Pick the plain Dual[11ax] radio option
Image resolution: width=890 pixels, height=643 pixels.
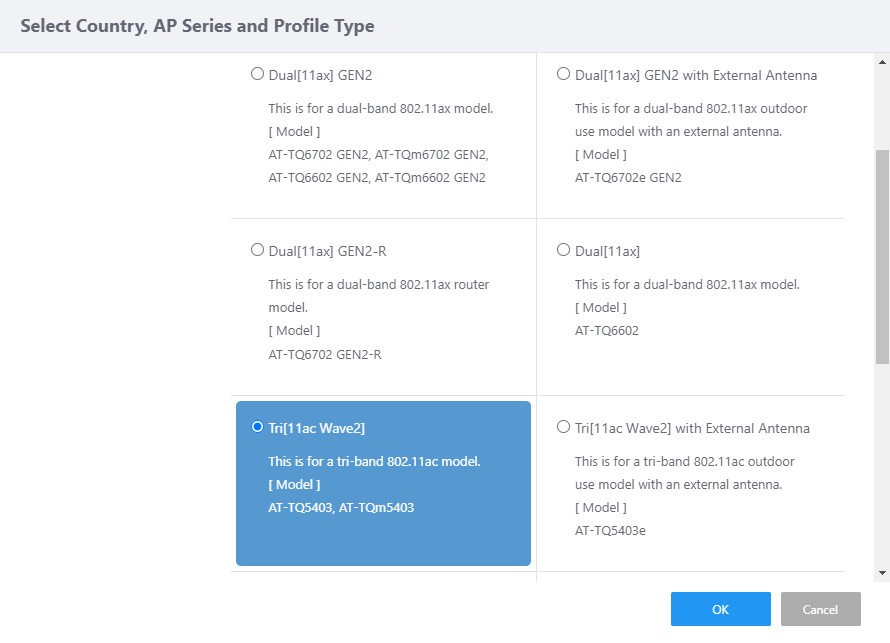pos(563,249)
